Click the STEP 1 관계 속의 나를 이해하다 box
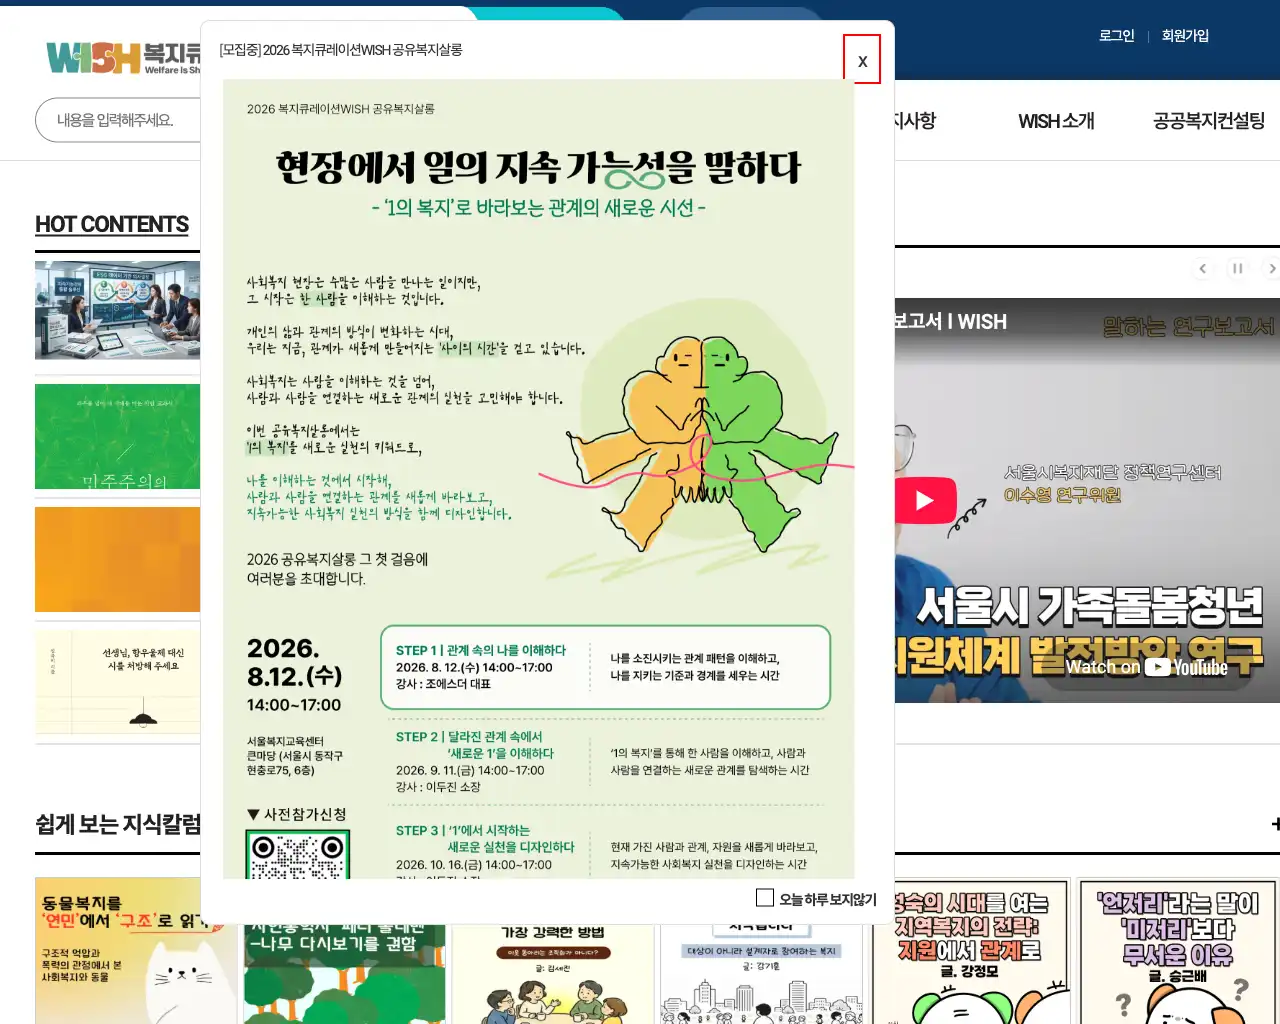The image size is (1280, 1024). pyautogui.click(x=606, y=667)
